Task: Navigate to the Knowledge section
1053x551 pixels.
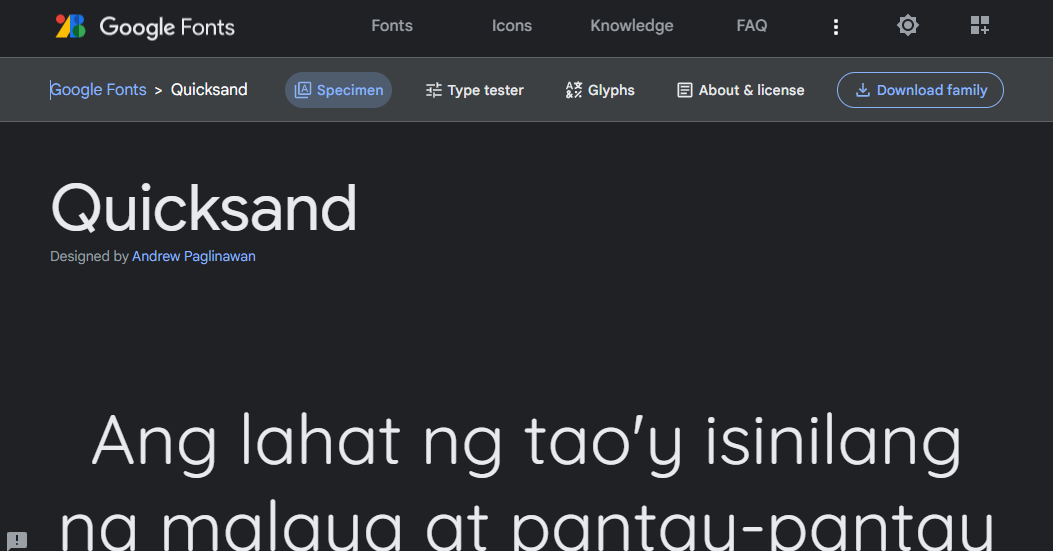Action: click(x=631, y=26)
